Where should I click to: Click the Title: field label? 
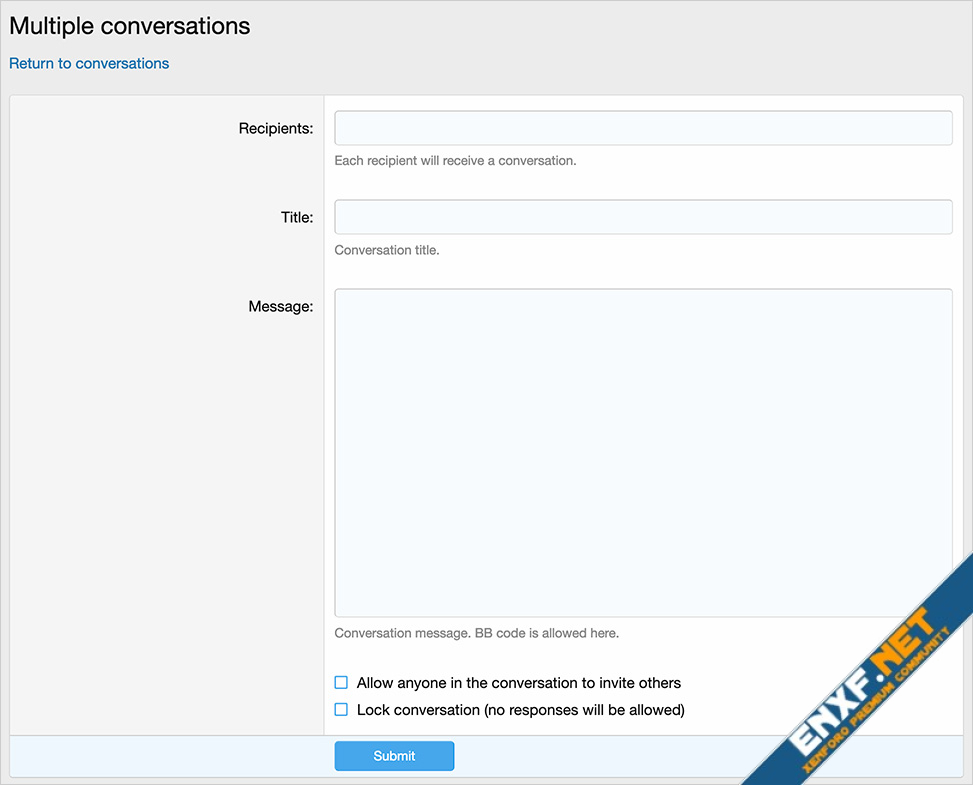pyautogui.click(x=296, y=217)
